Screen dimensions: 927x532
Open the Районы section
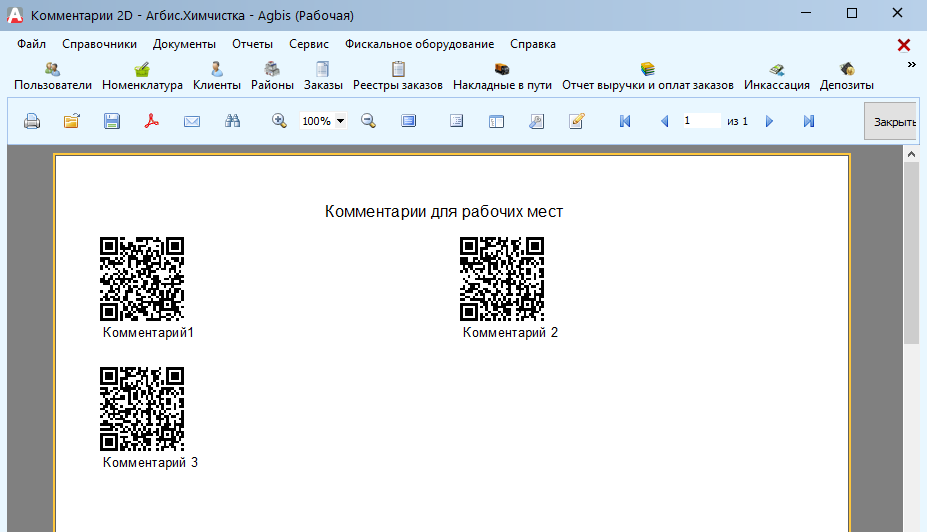[272, 77]
